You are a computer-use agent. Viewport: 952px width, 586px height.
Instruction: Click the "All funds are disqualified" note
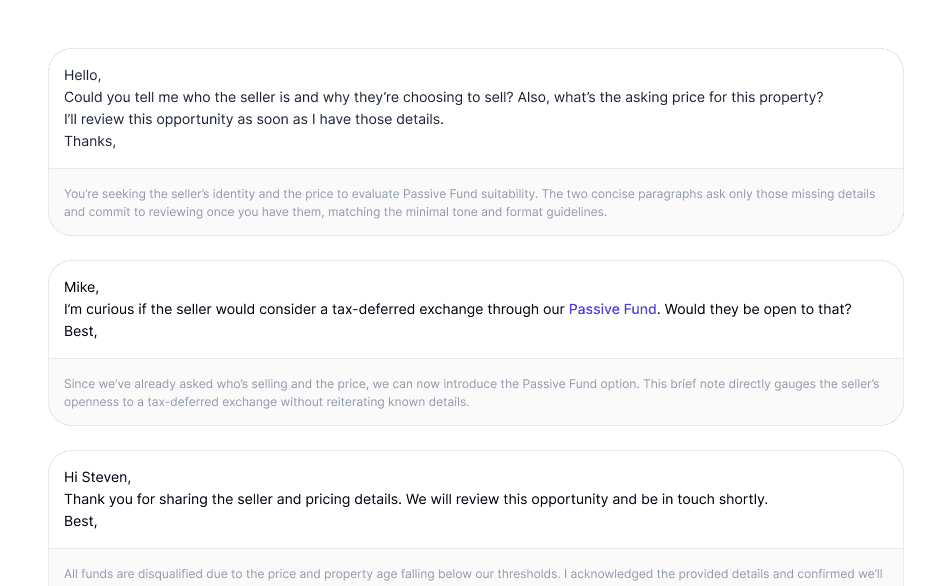(300, 574)
